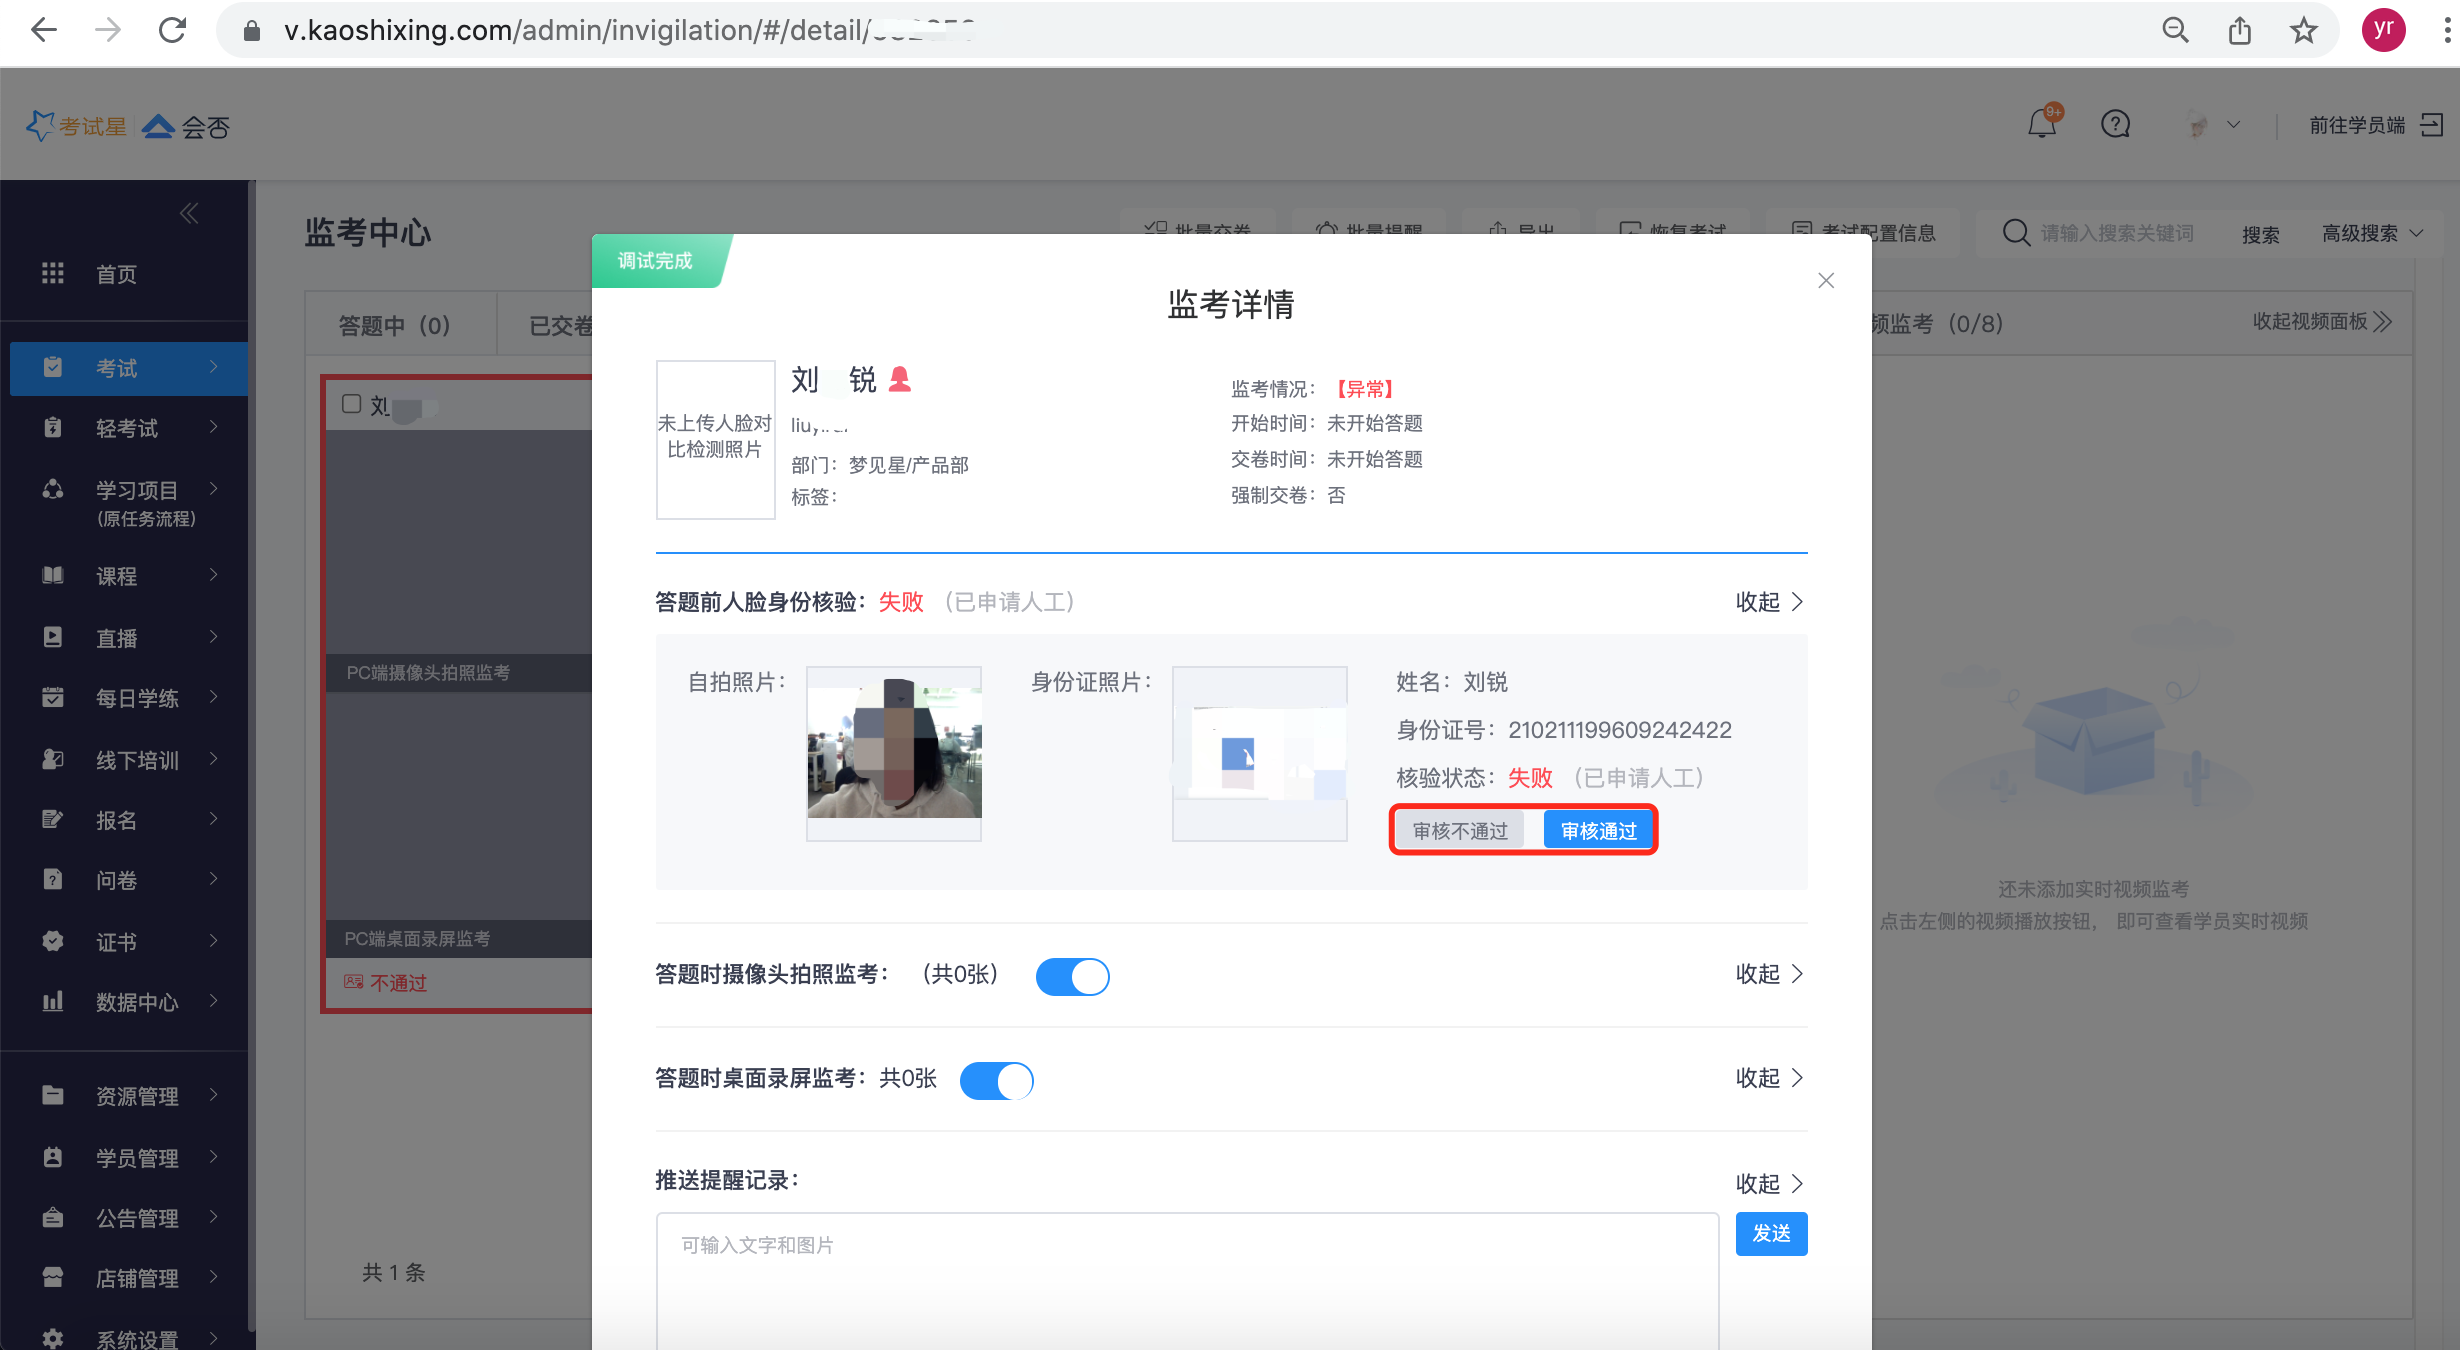Click the browser share icon
The image size is (2460, 1350).
[x=2239, y=31]
